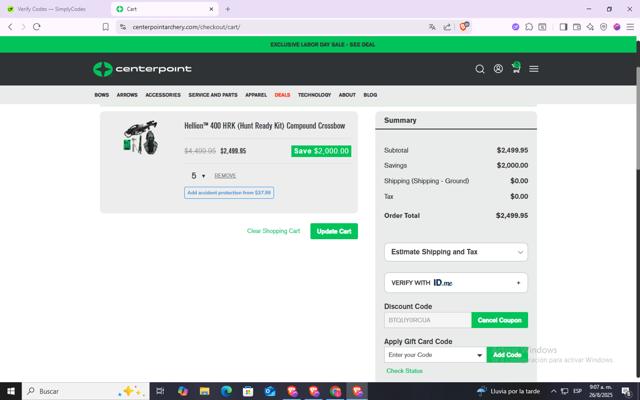Open site information icon in address bar

point(123,27)
